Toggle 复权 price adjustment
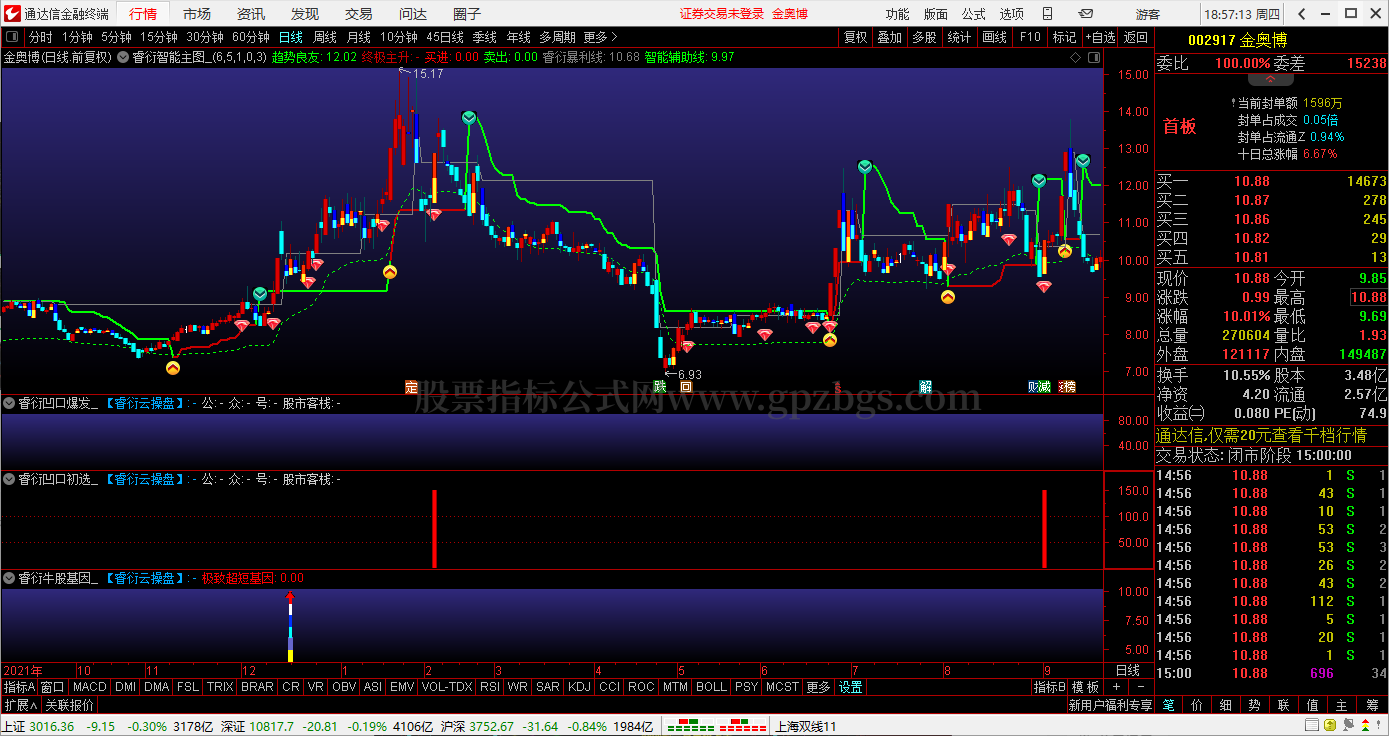Screen dimensions: 1389x736 coord(856,37)
